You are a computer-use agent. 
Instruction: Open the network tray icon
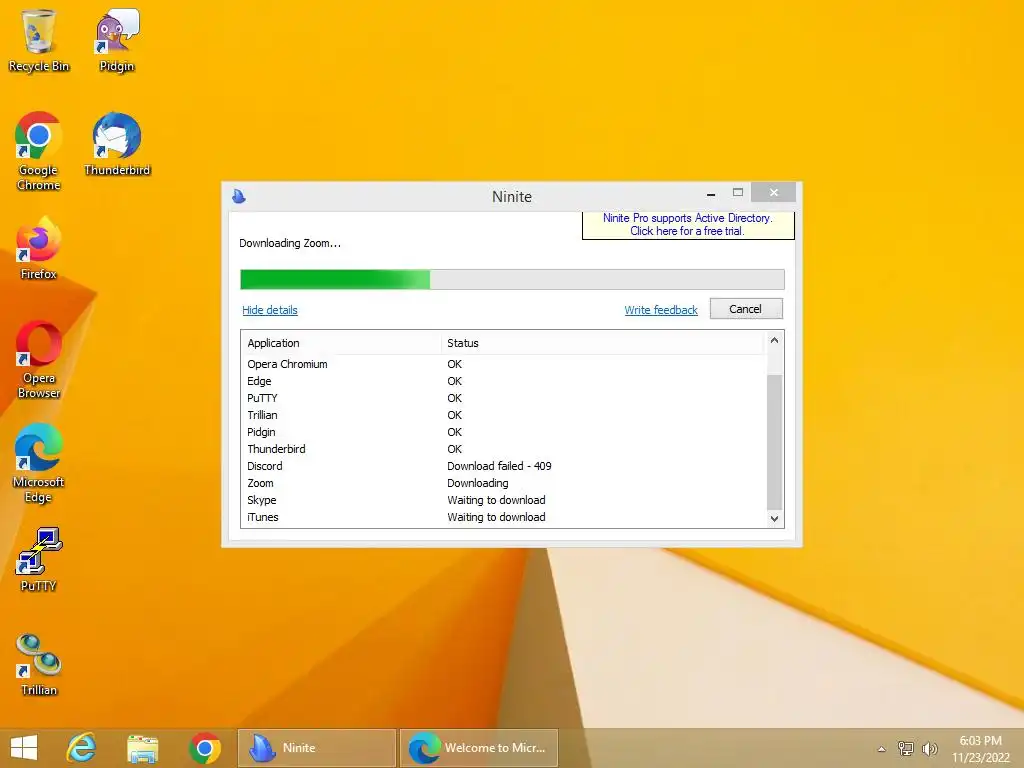point(906,748)
